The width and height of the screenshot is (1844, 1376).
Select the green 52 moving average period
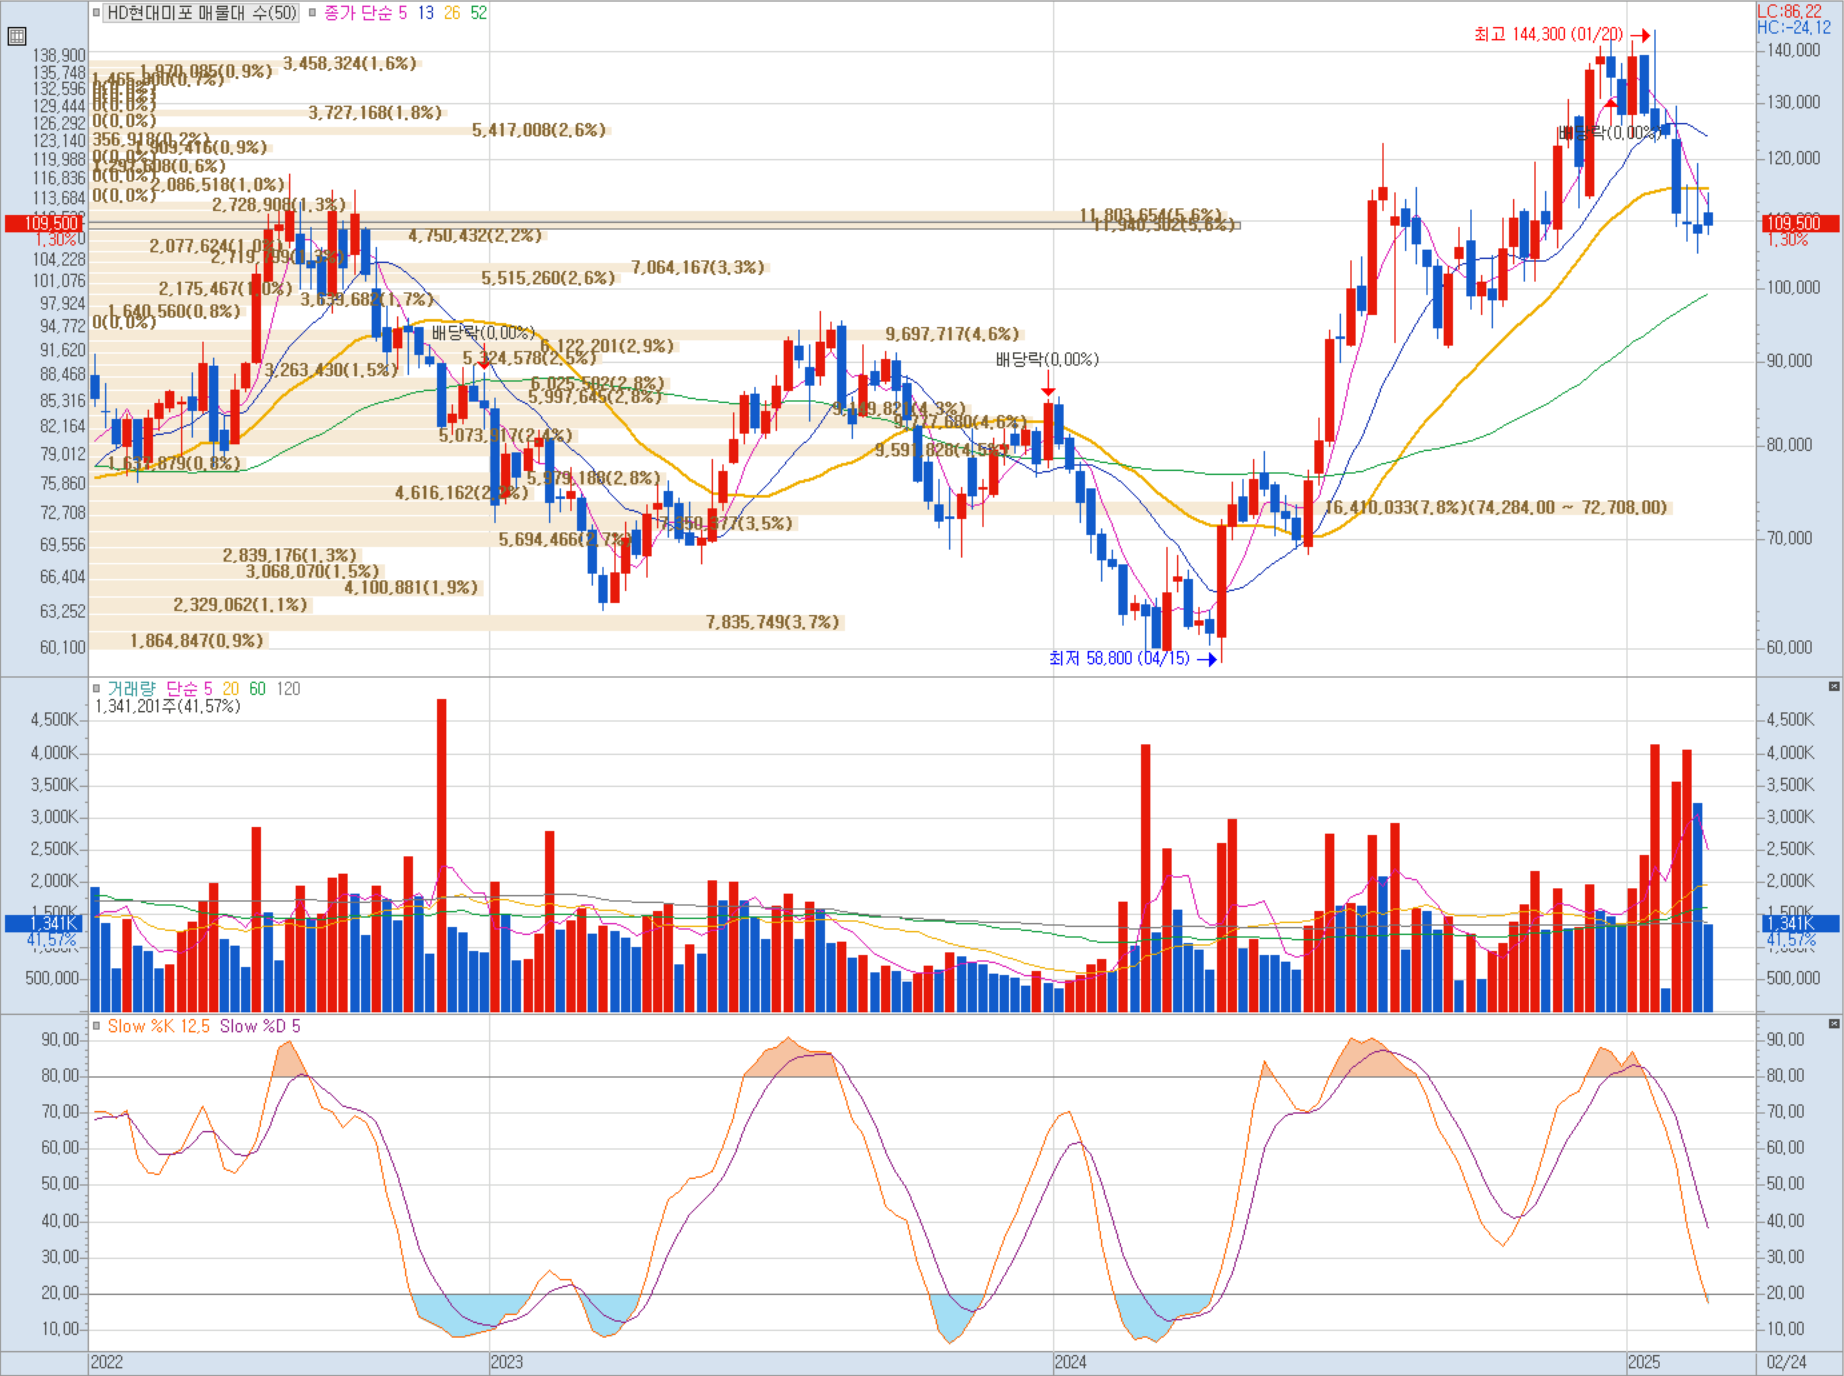tap(479, 13)
